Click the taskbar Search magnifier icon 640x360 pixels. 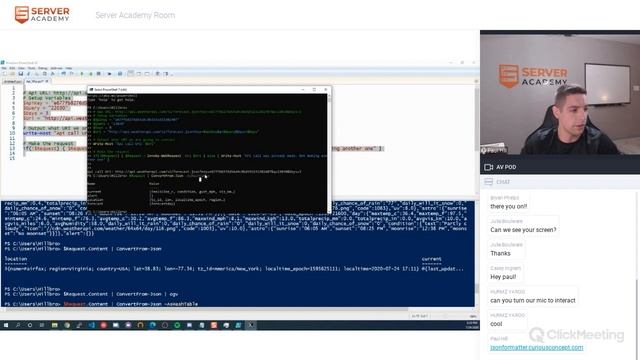point(18,325)
